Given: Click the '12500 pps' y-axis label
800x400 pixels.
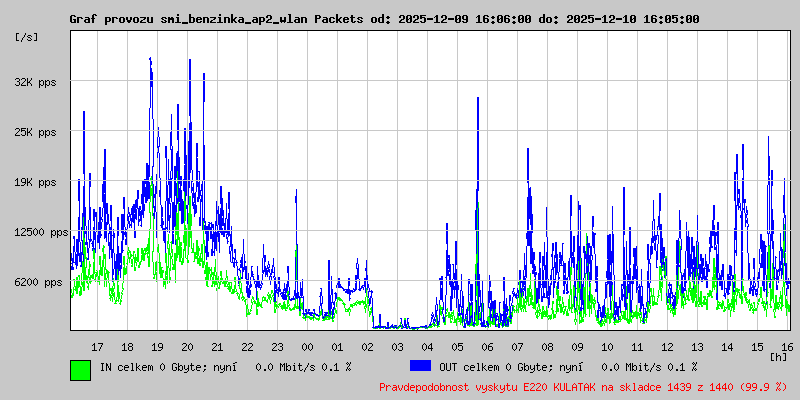Looking at the screenshot, I should (x=41, y=233).
